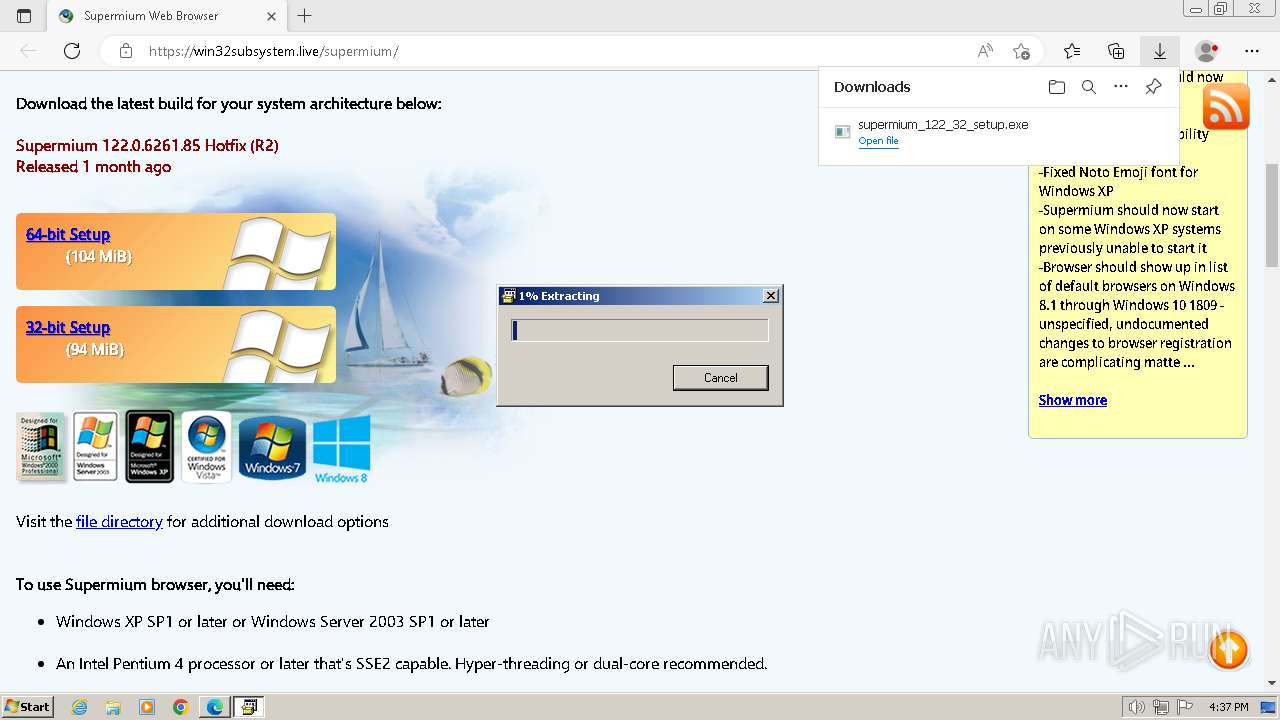Select the Supermium Web Browser tab
1280x720 pixels.
[168, 16]
